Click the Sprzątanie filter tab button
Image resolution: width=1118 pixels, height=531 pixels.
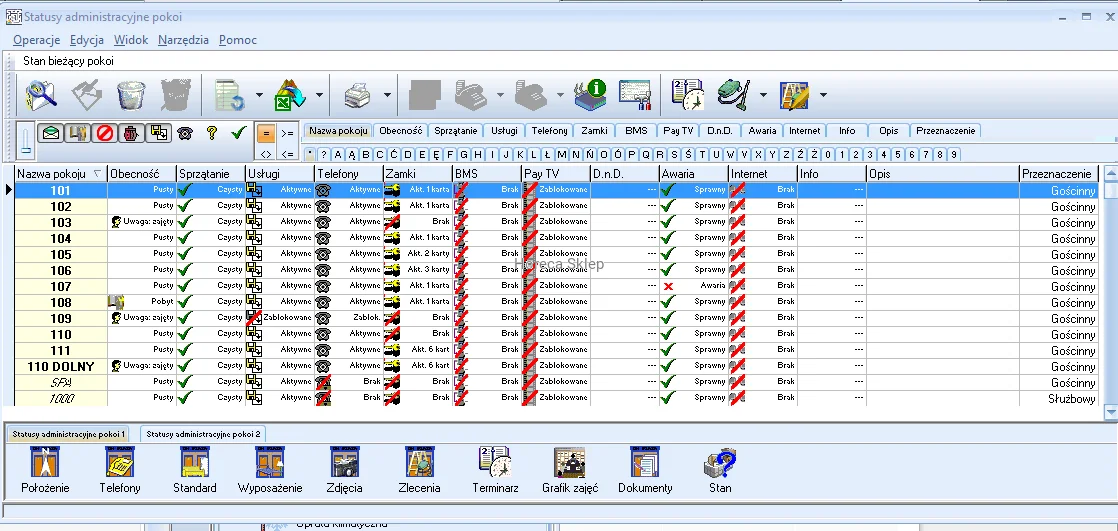(455, 131)
